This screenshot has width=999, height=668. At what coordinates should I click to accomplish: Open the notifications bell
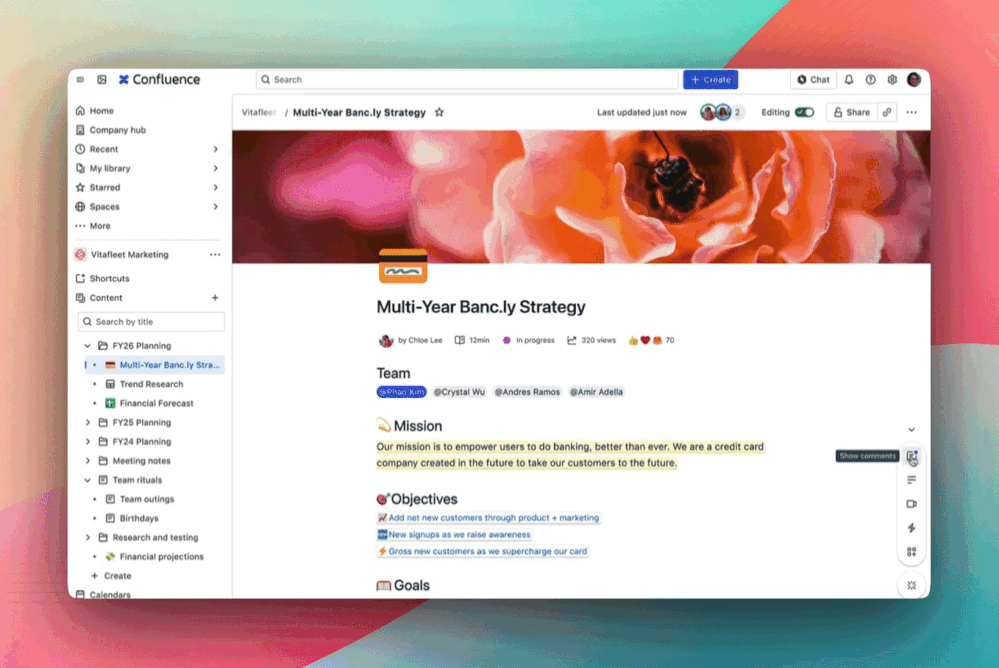coord(849,80)
